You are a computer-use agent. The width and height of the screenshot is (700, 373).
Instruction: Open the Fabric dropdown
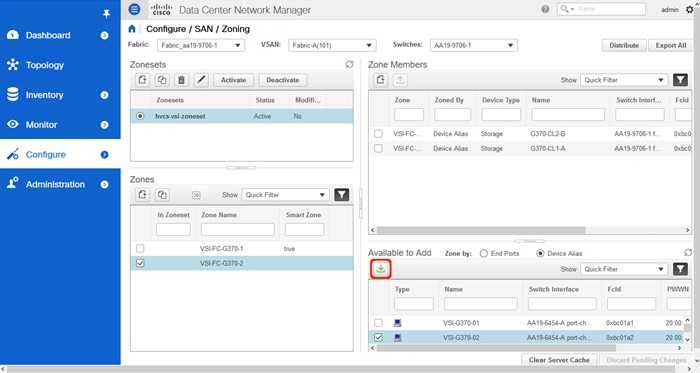[x=201, y=46]
